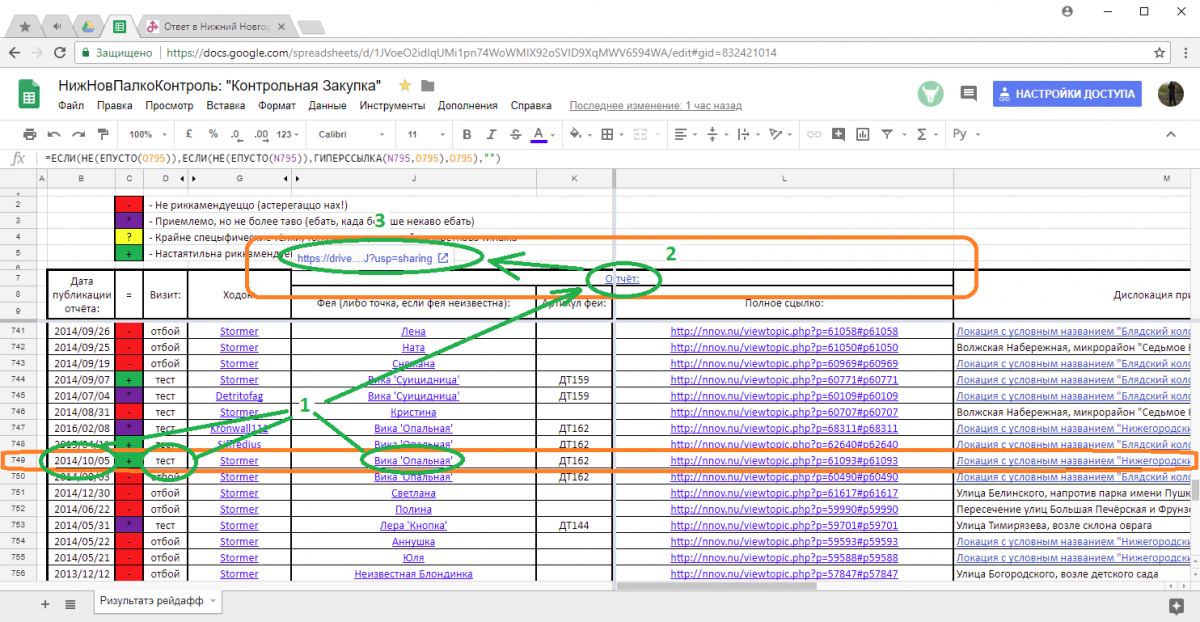
Task: Toggle italic formatting
Action: (491, 134)
